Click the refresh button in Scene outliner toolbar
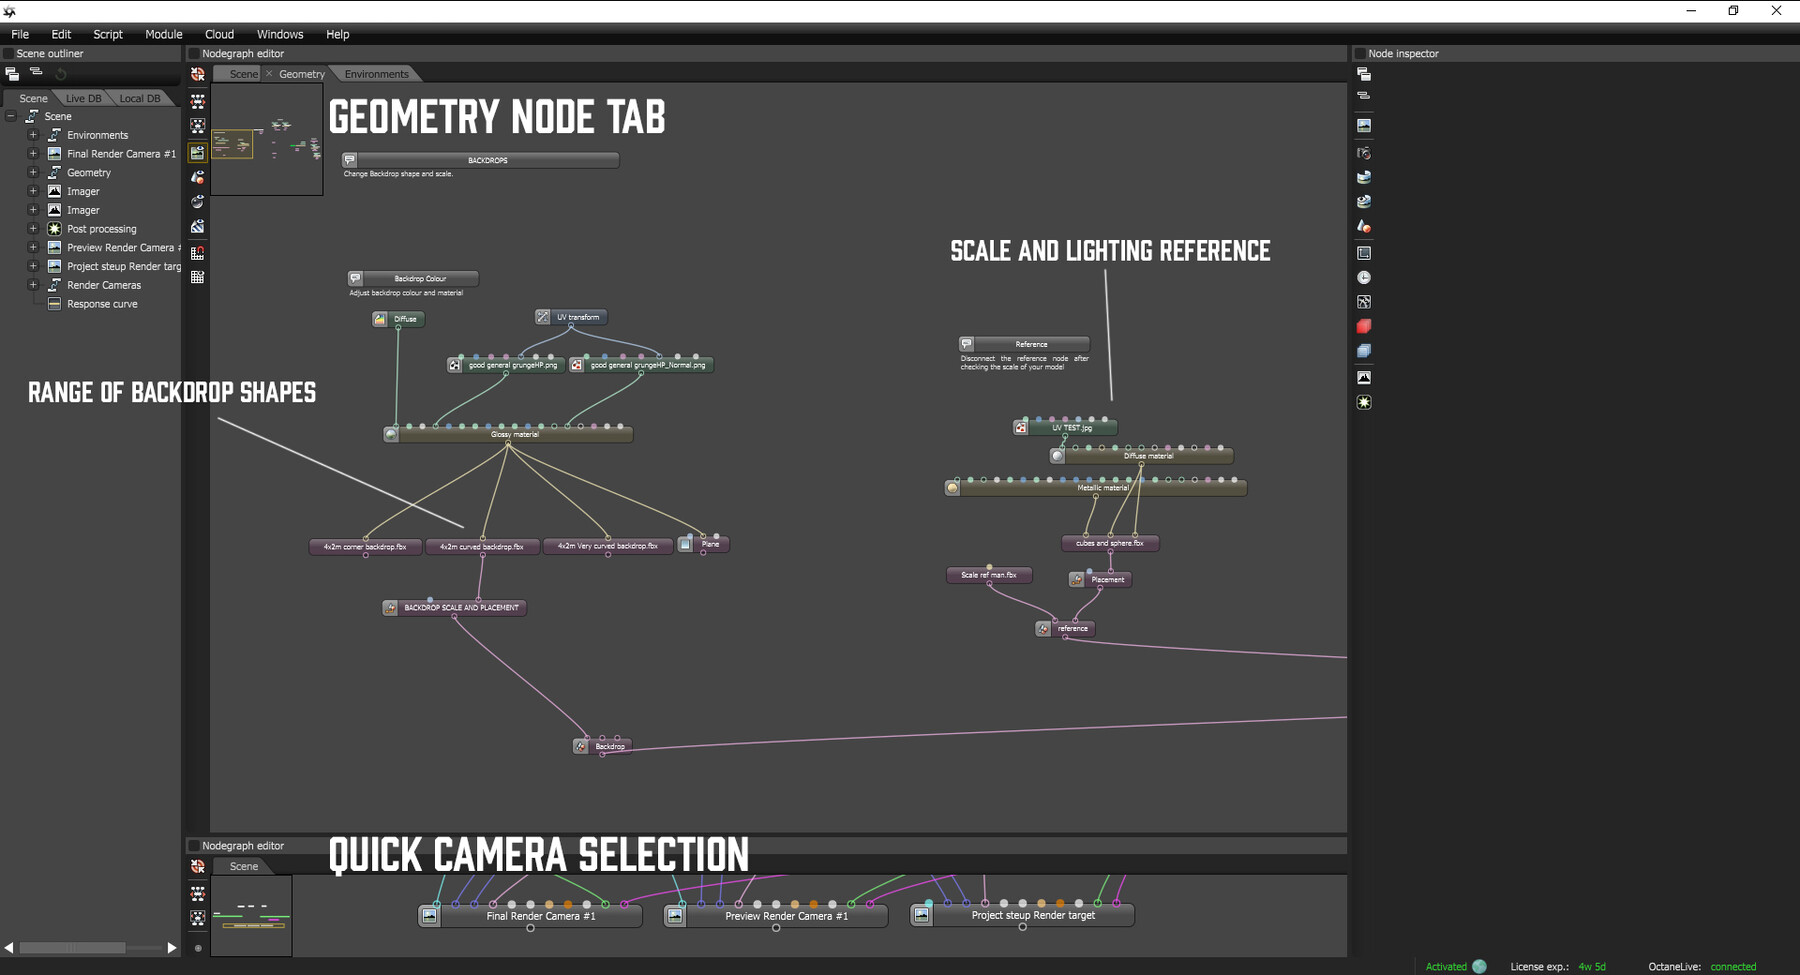 (60, 73)
